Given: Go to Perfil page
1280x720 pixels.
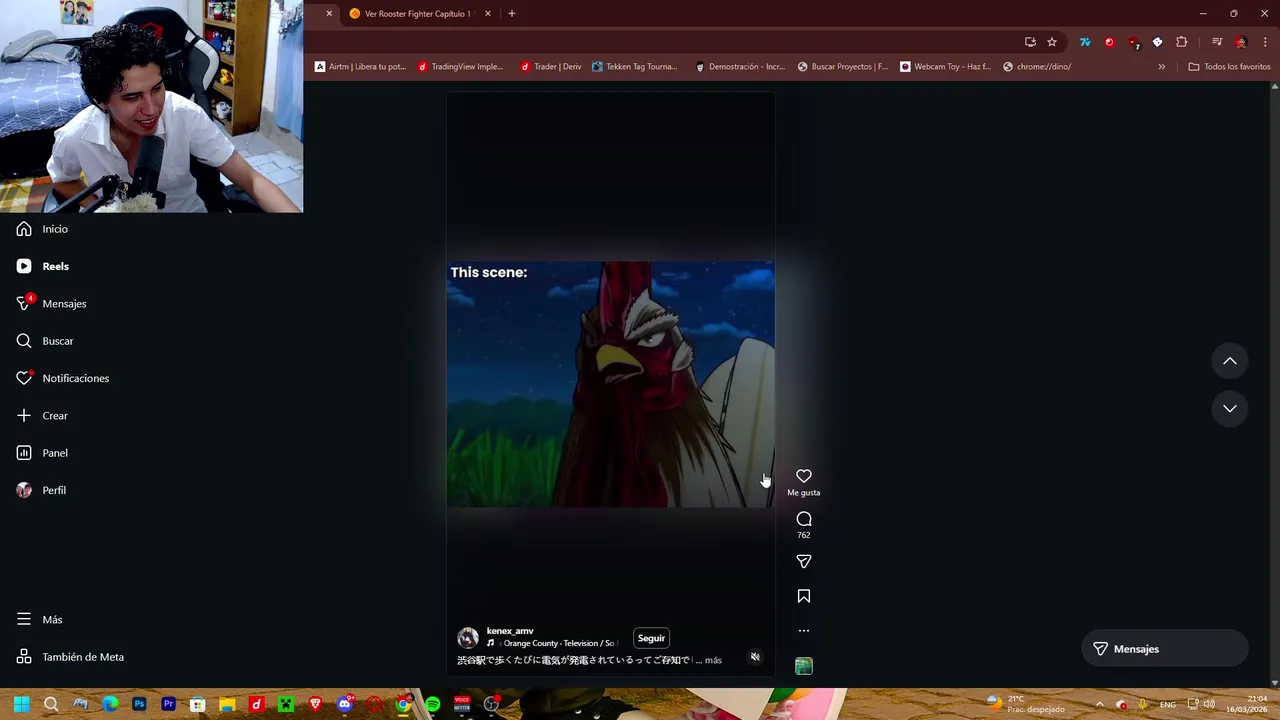Looking at the screenshot, I should click(x=41, y=490).
